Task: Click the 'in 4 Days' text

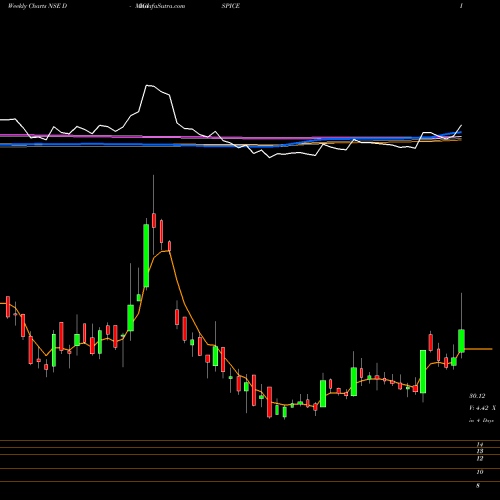Action: tap(481, 421)
